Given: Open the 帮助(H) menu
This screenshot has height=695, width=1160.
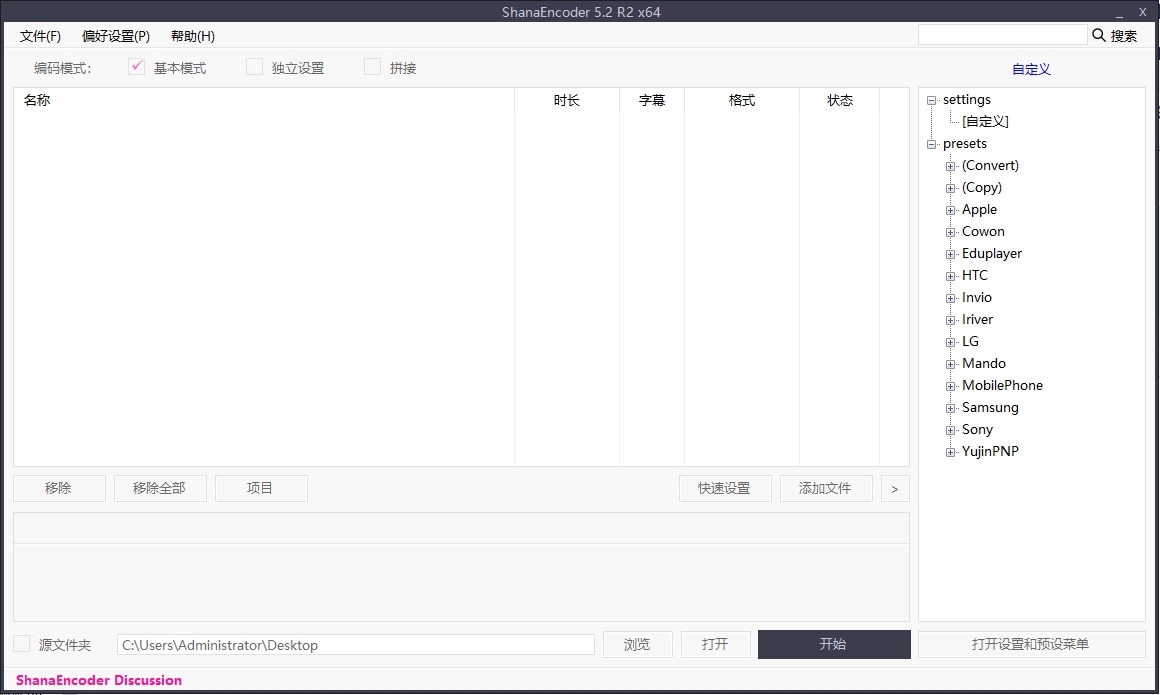Looking at the screenshot, I should coord(191,36).
